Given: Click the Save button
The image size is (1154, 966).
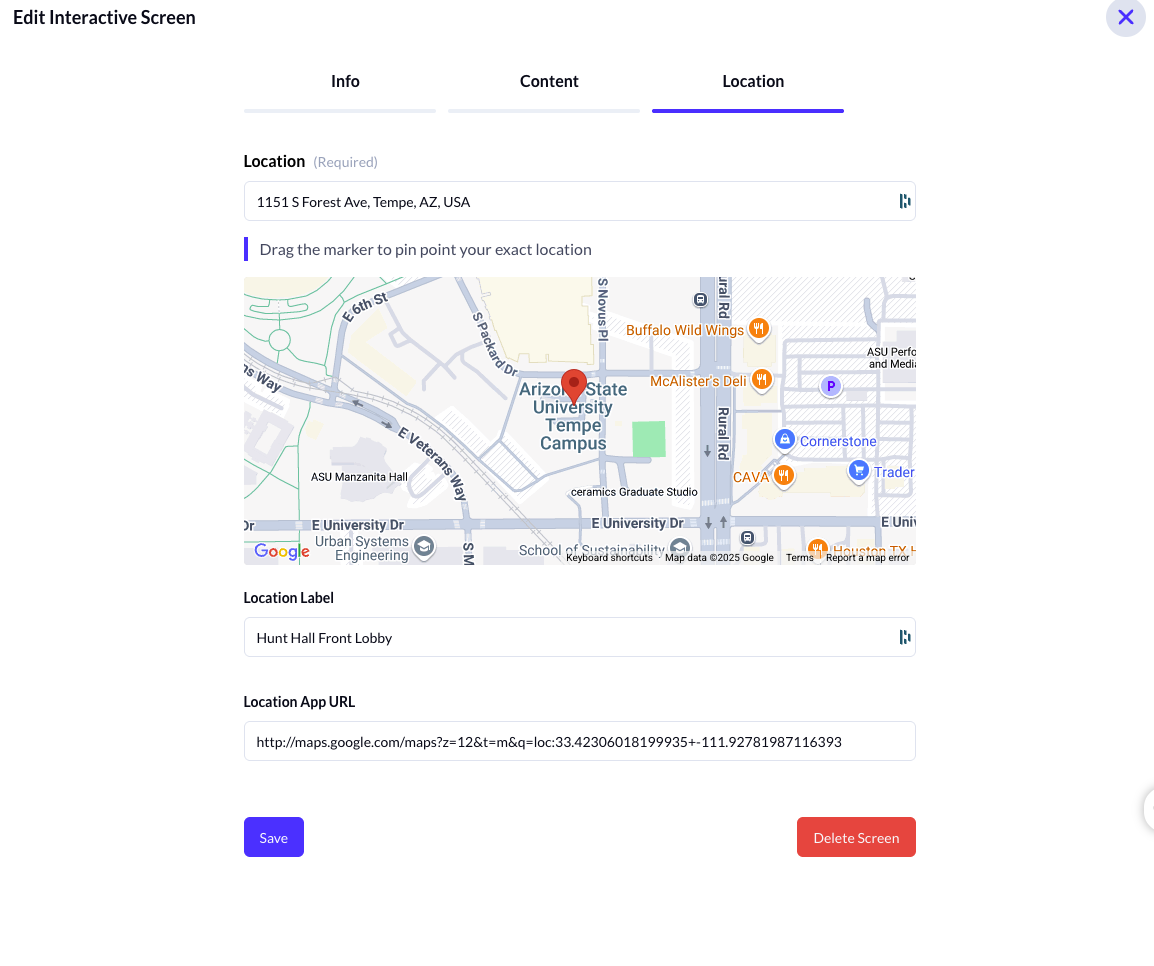Looking at the screenshot, I should pyautogui.click(x=273, y=837).
